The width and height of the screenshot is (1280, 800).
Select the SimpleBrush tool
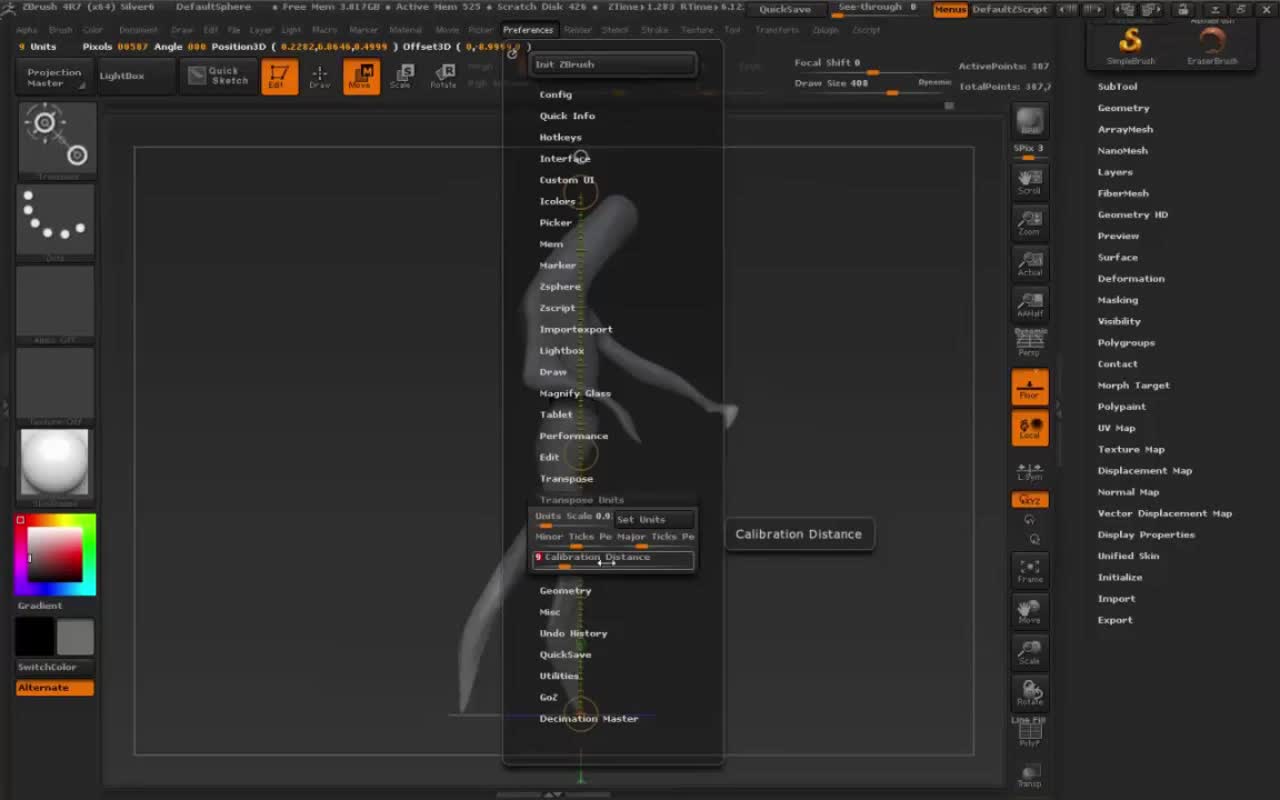pyautogui.click(x=1130, y=45)
